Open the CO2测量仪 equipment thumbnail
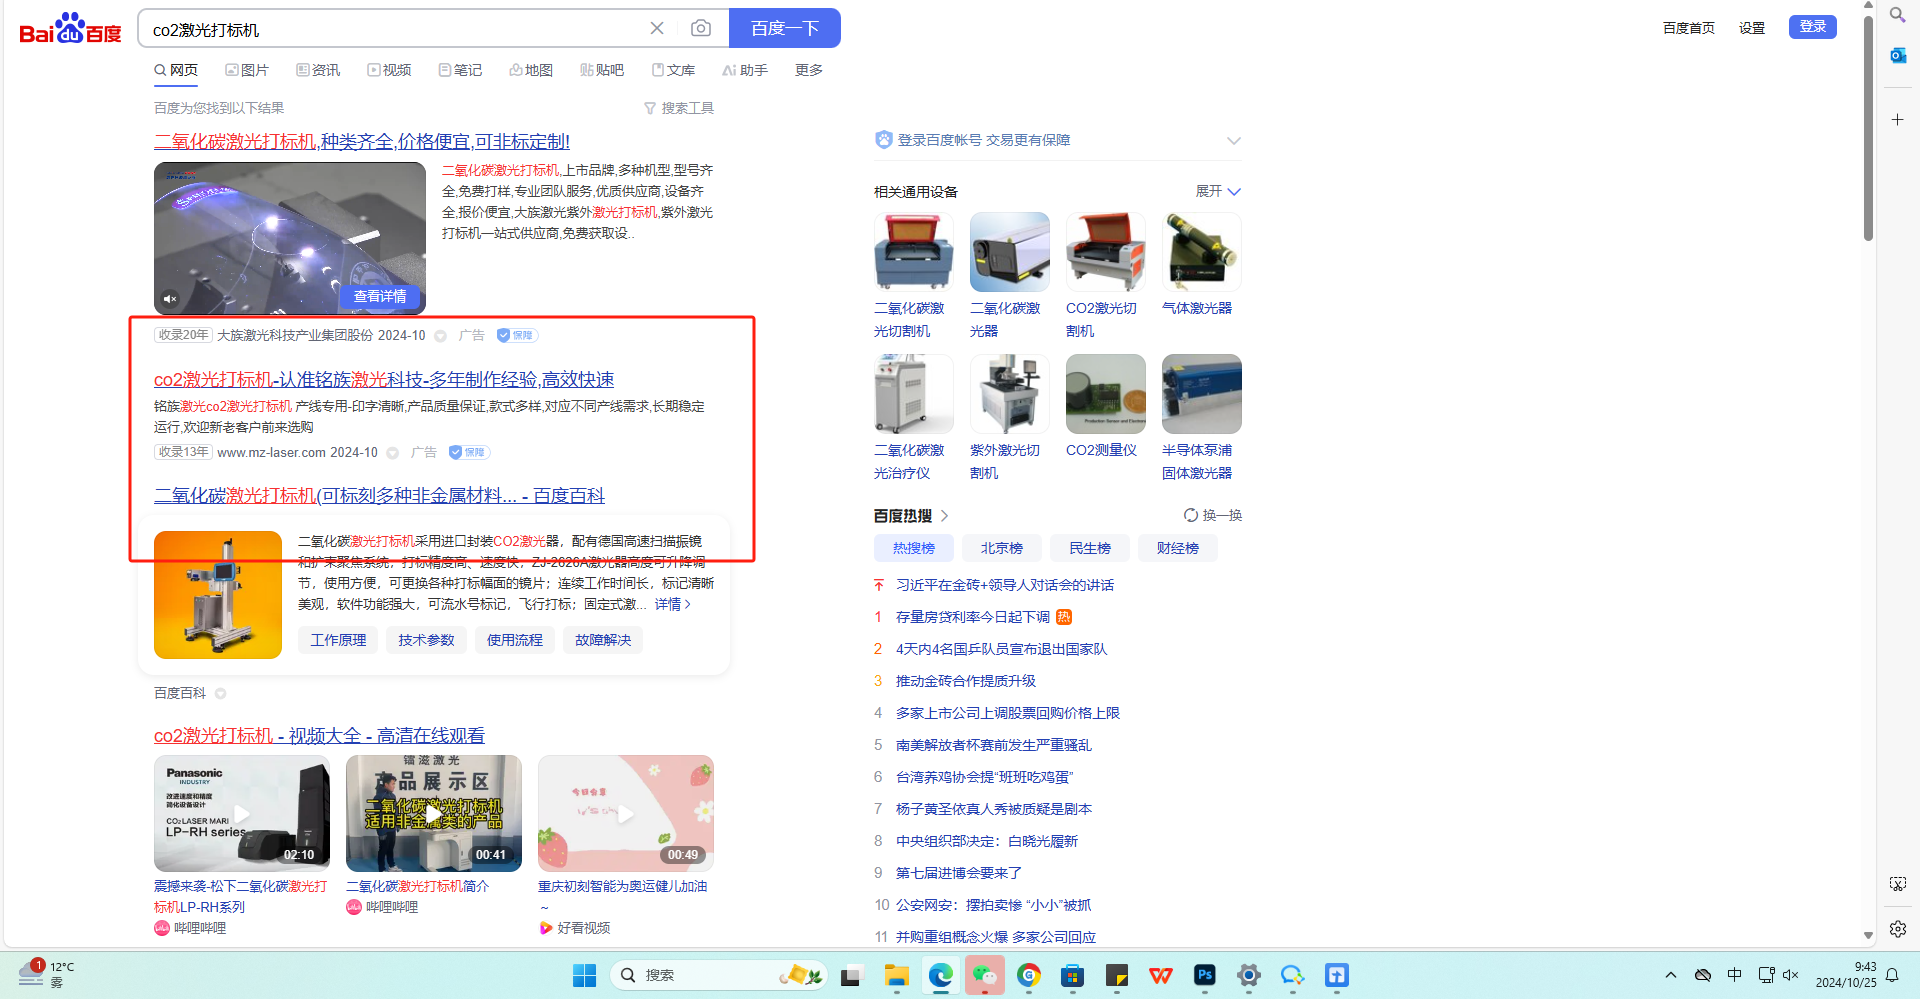The width and height of the screenshot is (1920, 999). [1106, 394]
